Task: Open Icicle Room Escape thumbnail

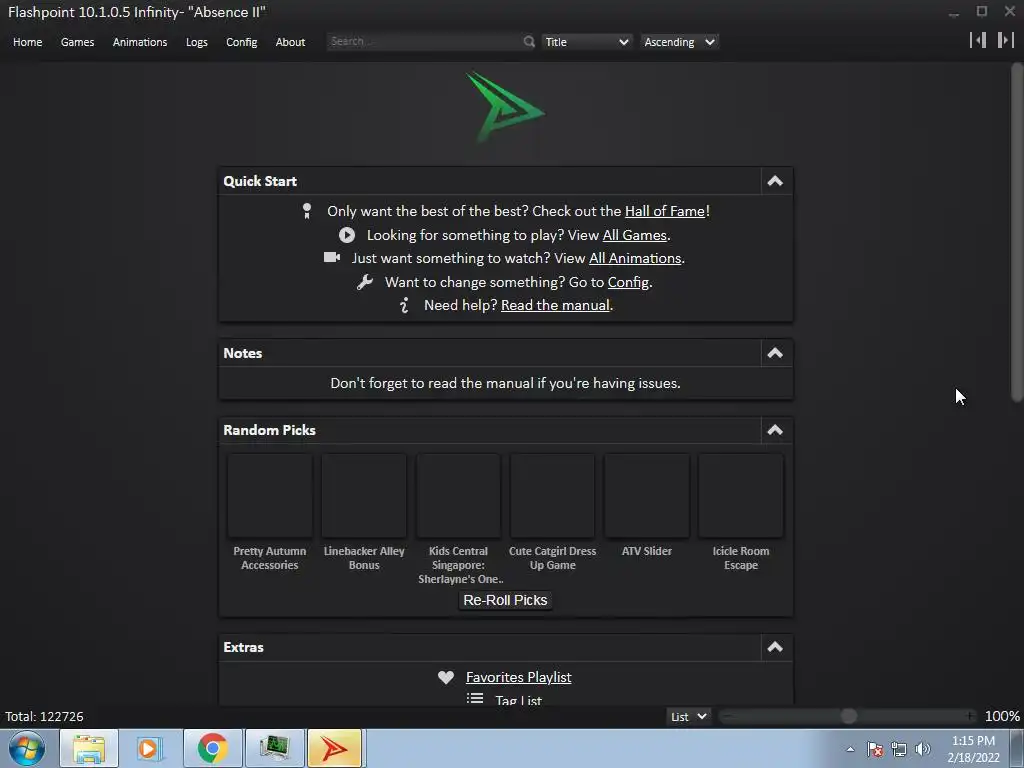Action: (x=741, y=495)
